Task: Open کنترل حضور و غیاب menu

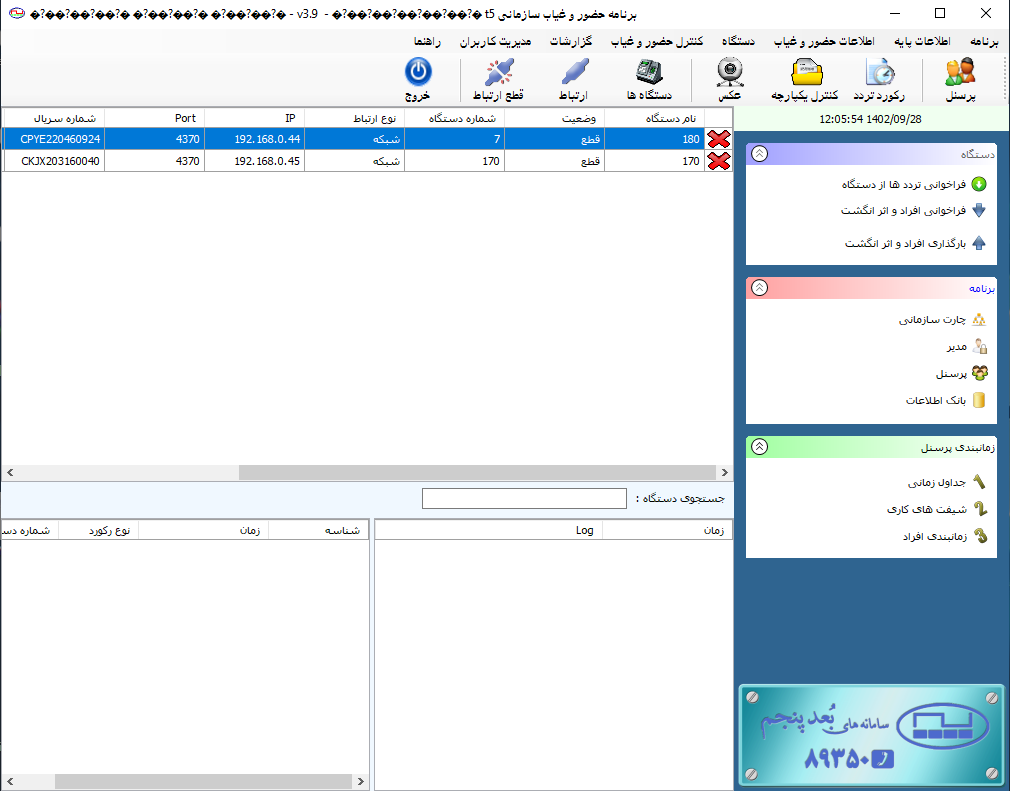Action: click(x=656, y=41)
